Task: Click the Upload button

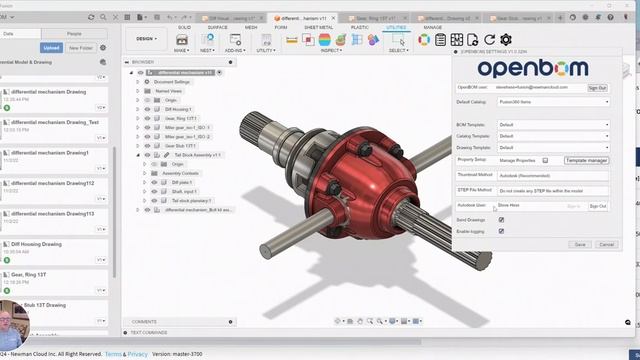Action: click(x=51, y=48)
